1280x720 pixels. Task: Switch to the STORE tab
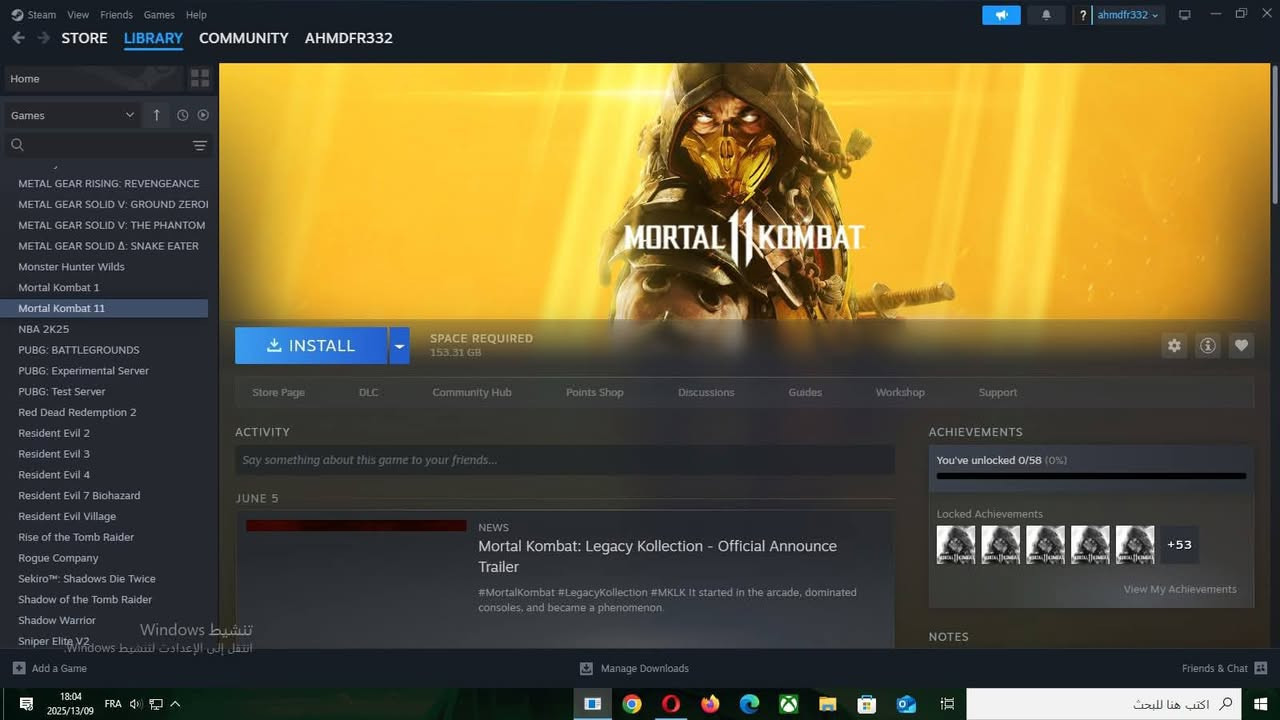coord(84,38)
